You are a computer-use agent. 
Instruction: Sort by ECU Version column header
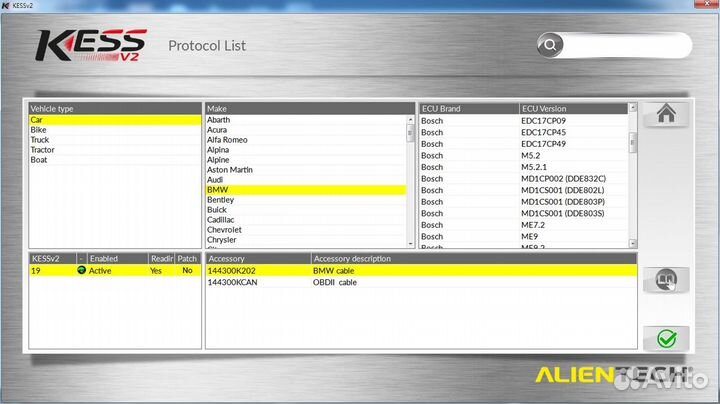point(574,109)
